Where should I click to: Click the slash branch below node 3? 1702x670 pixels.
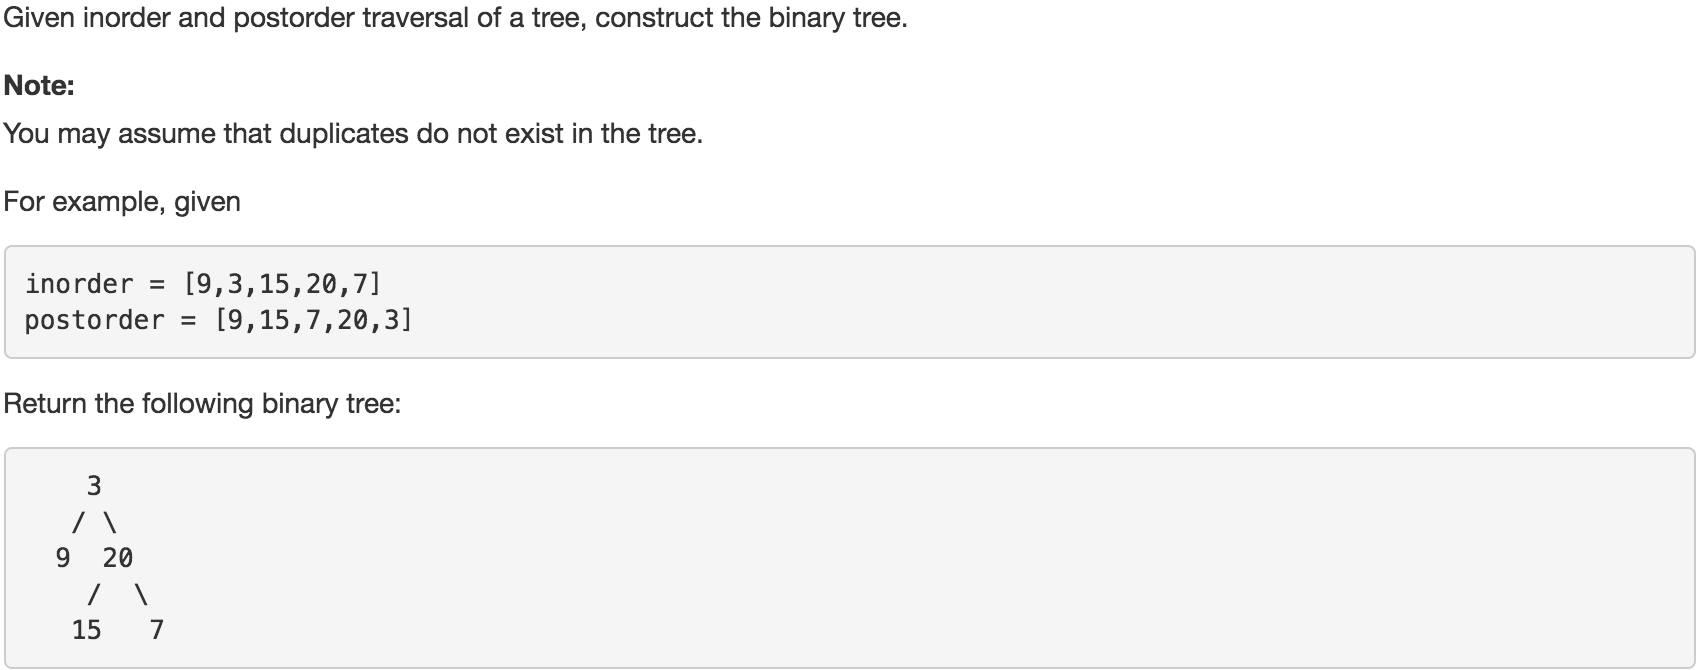(x=76, y=522)
